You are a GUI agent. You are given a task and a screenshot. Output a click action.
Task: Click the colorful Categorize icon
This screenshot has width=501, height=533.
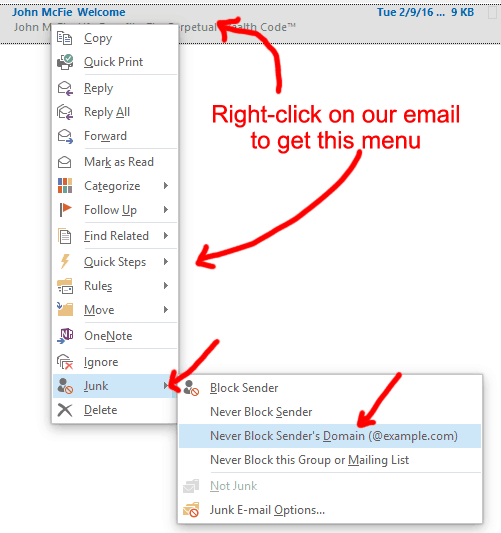[x=65, y=186]
